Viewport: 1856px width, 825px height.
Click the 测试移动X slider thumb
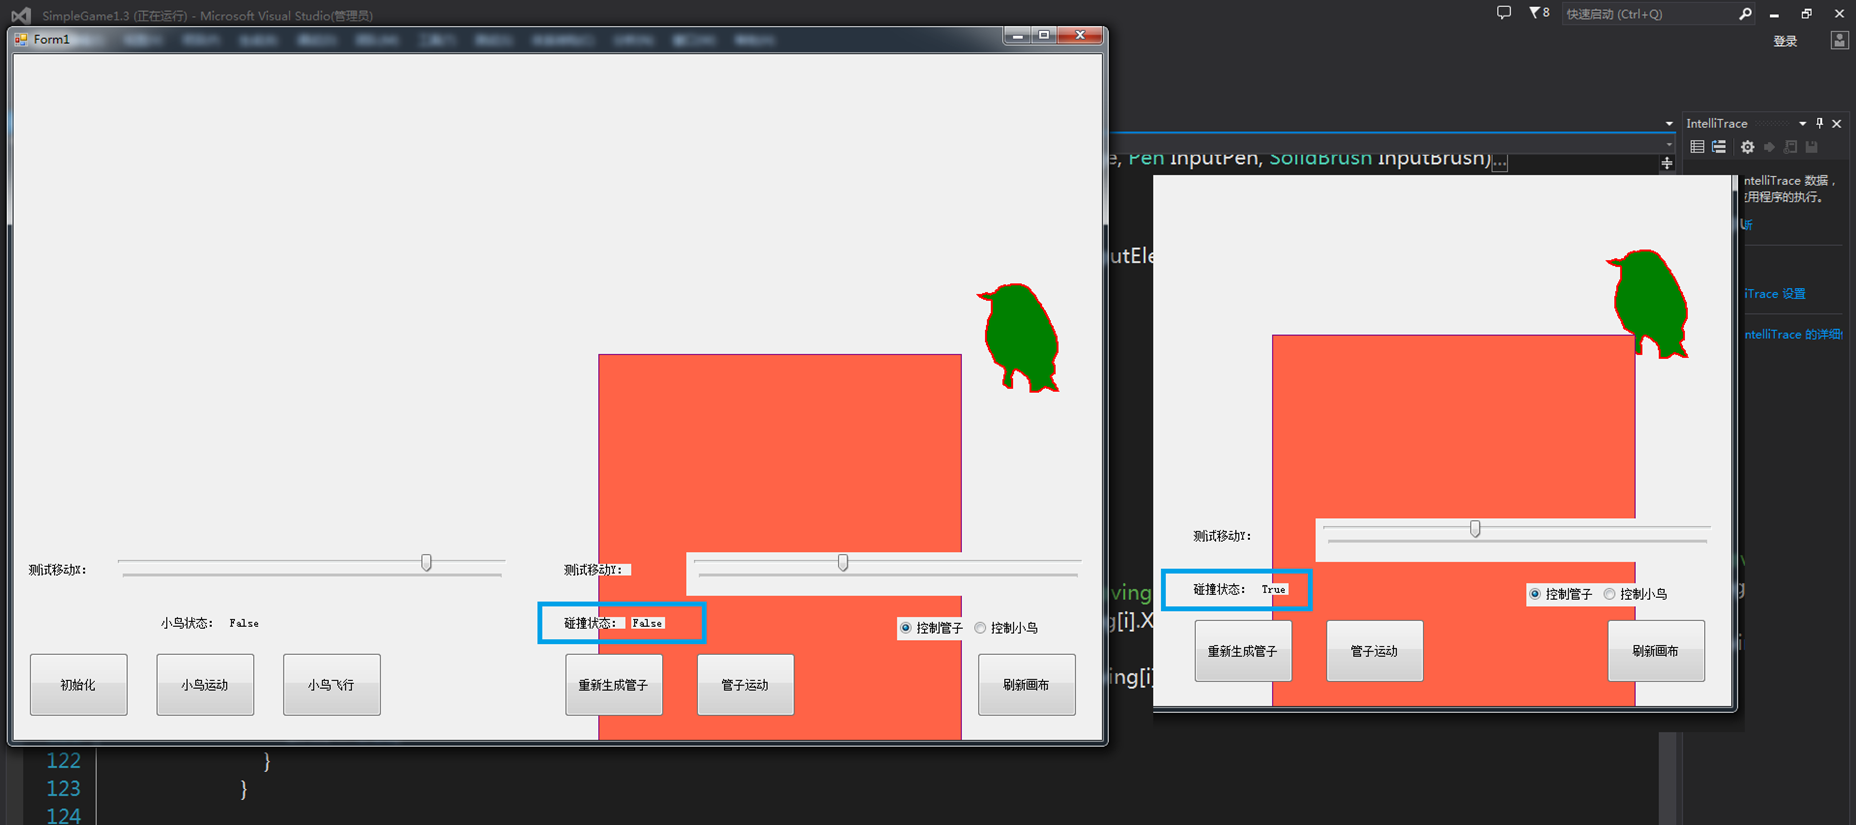click(x=427, y=563)
